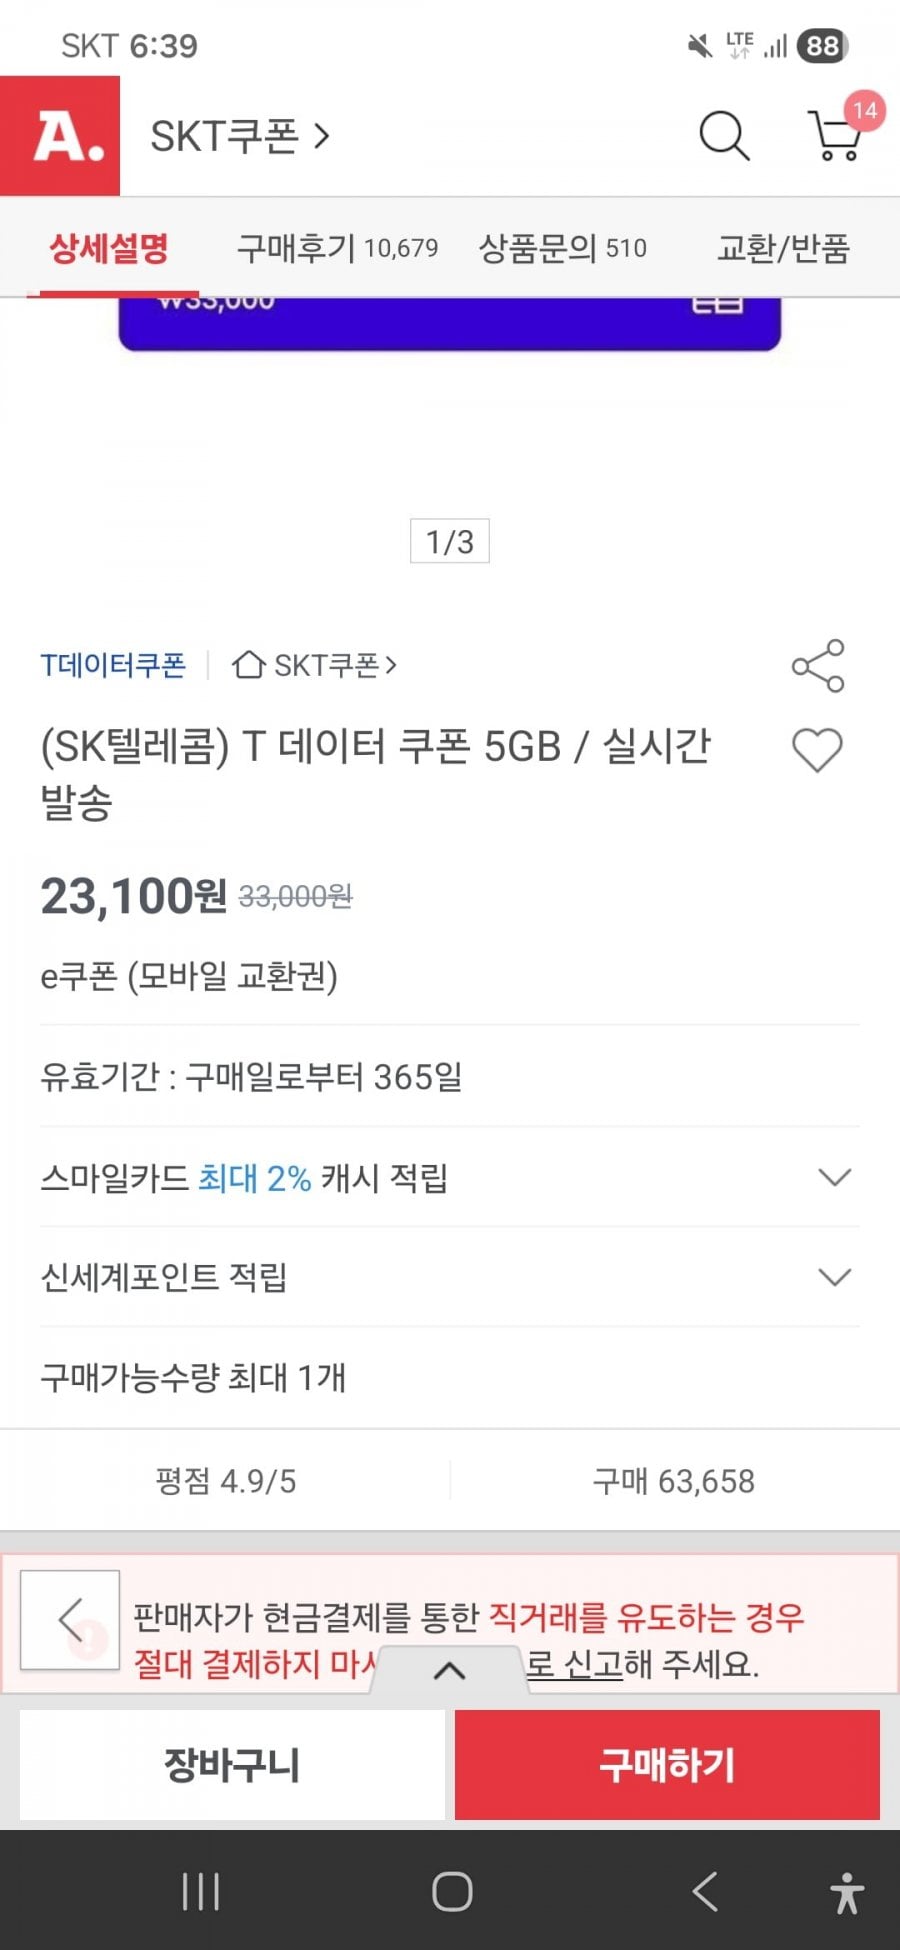Switch to the 상품문의 tab

coord(562,248)
